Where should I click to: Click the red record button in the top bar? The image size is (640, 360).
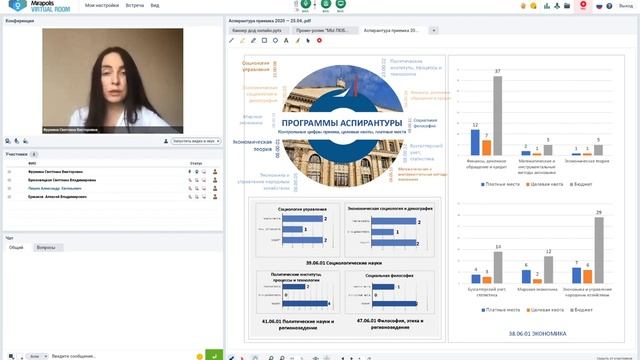(583, 5)
